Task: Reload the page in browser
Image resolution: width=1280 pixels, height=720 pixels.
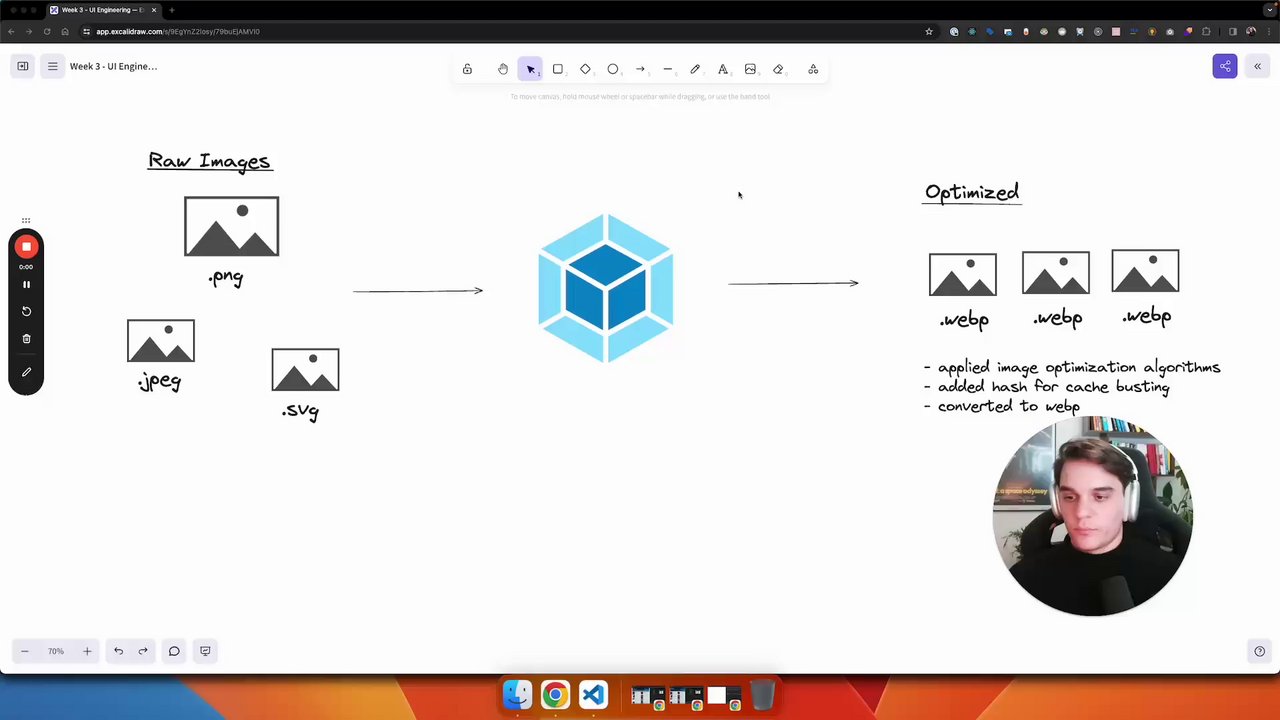Action: pyautogui.click(x=46, y=31)
